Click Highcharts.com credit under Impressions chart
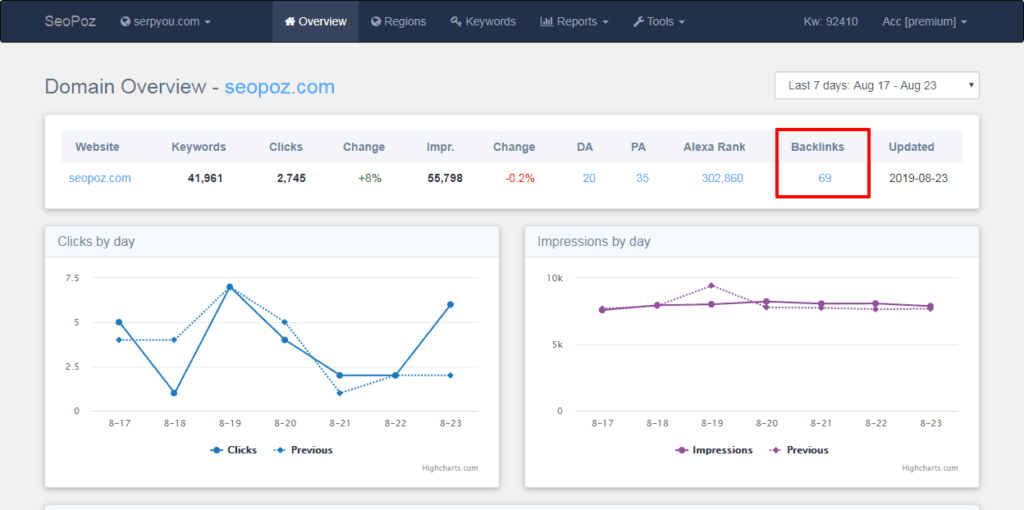This screenshot has height=510, width=1024. pyautogui.click(x=930, y=468)
